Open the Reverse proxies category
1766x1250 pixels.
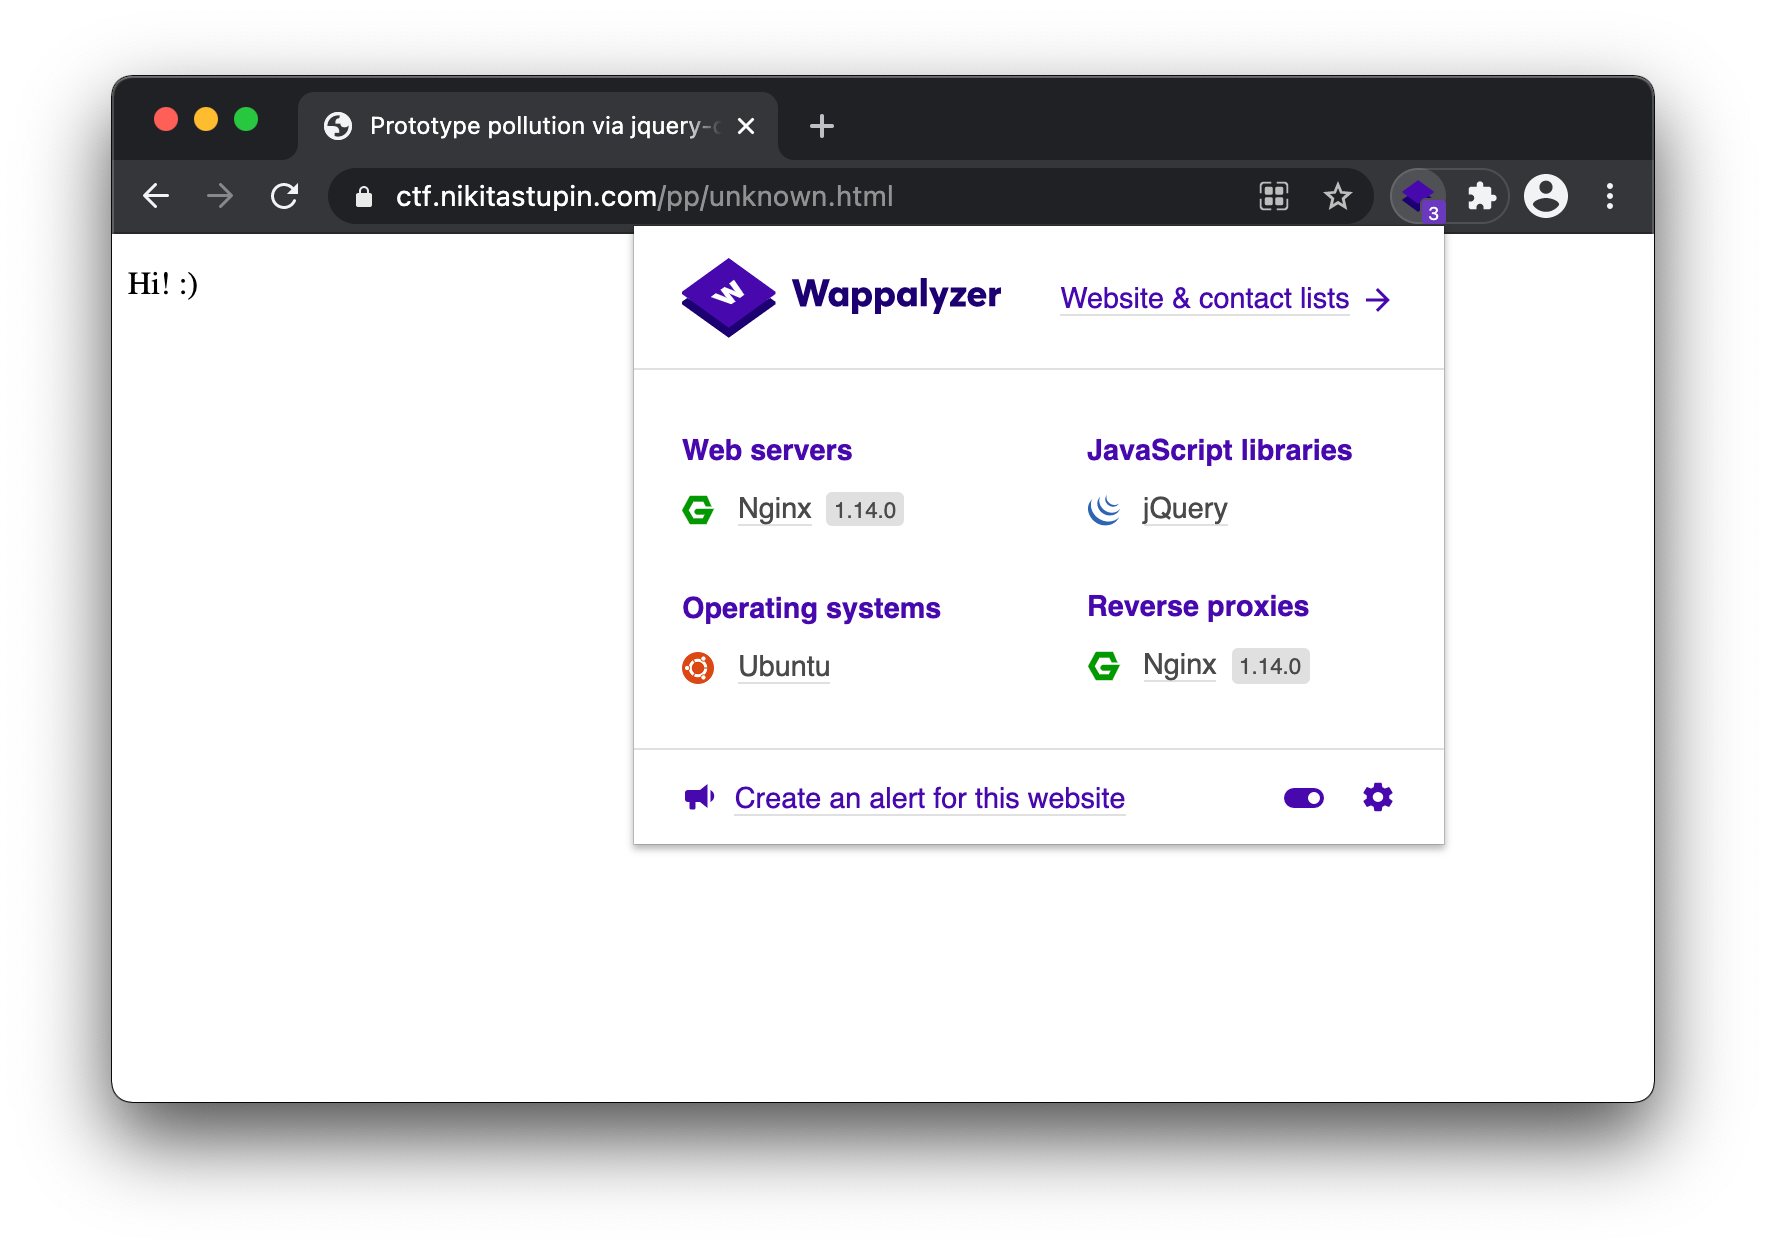(x=1198, y=606)
